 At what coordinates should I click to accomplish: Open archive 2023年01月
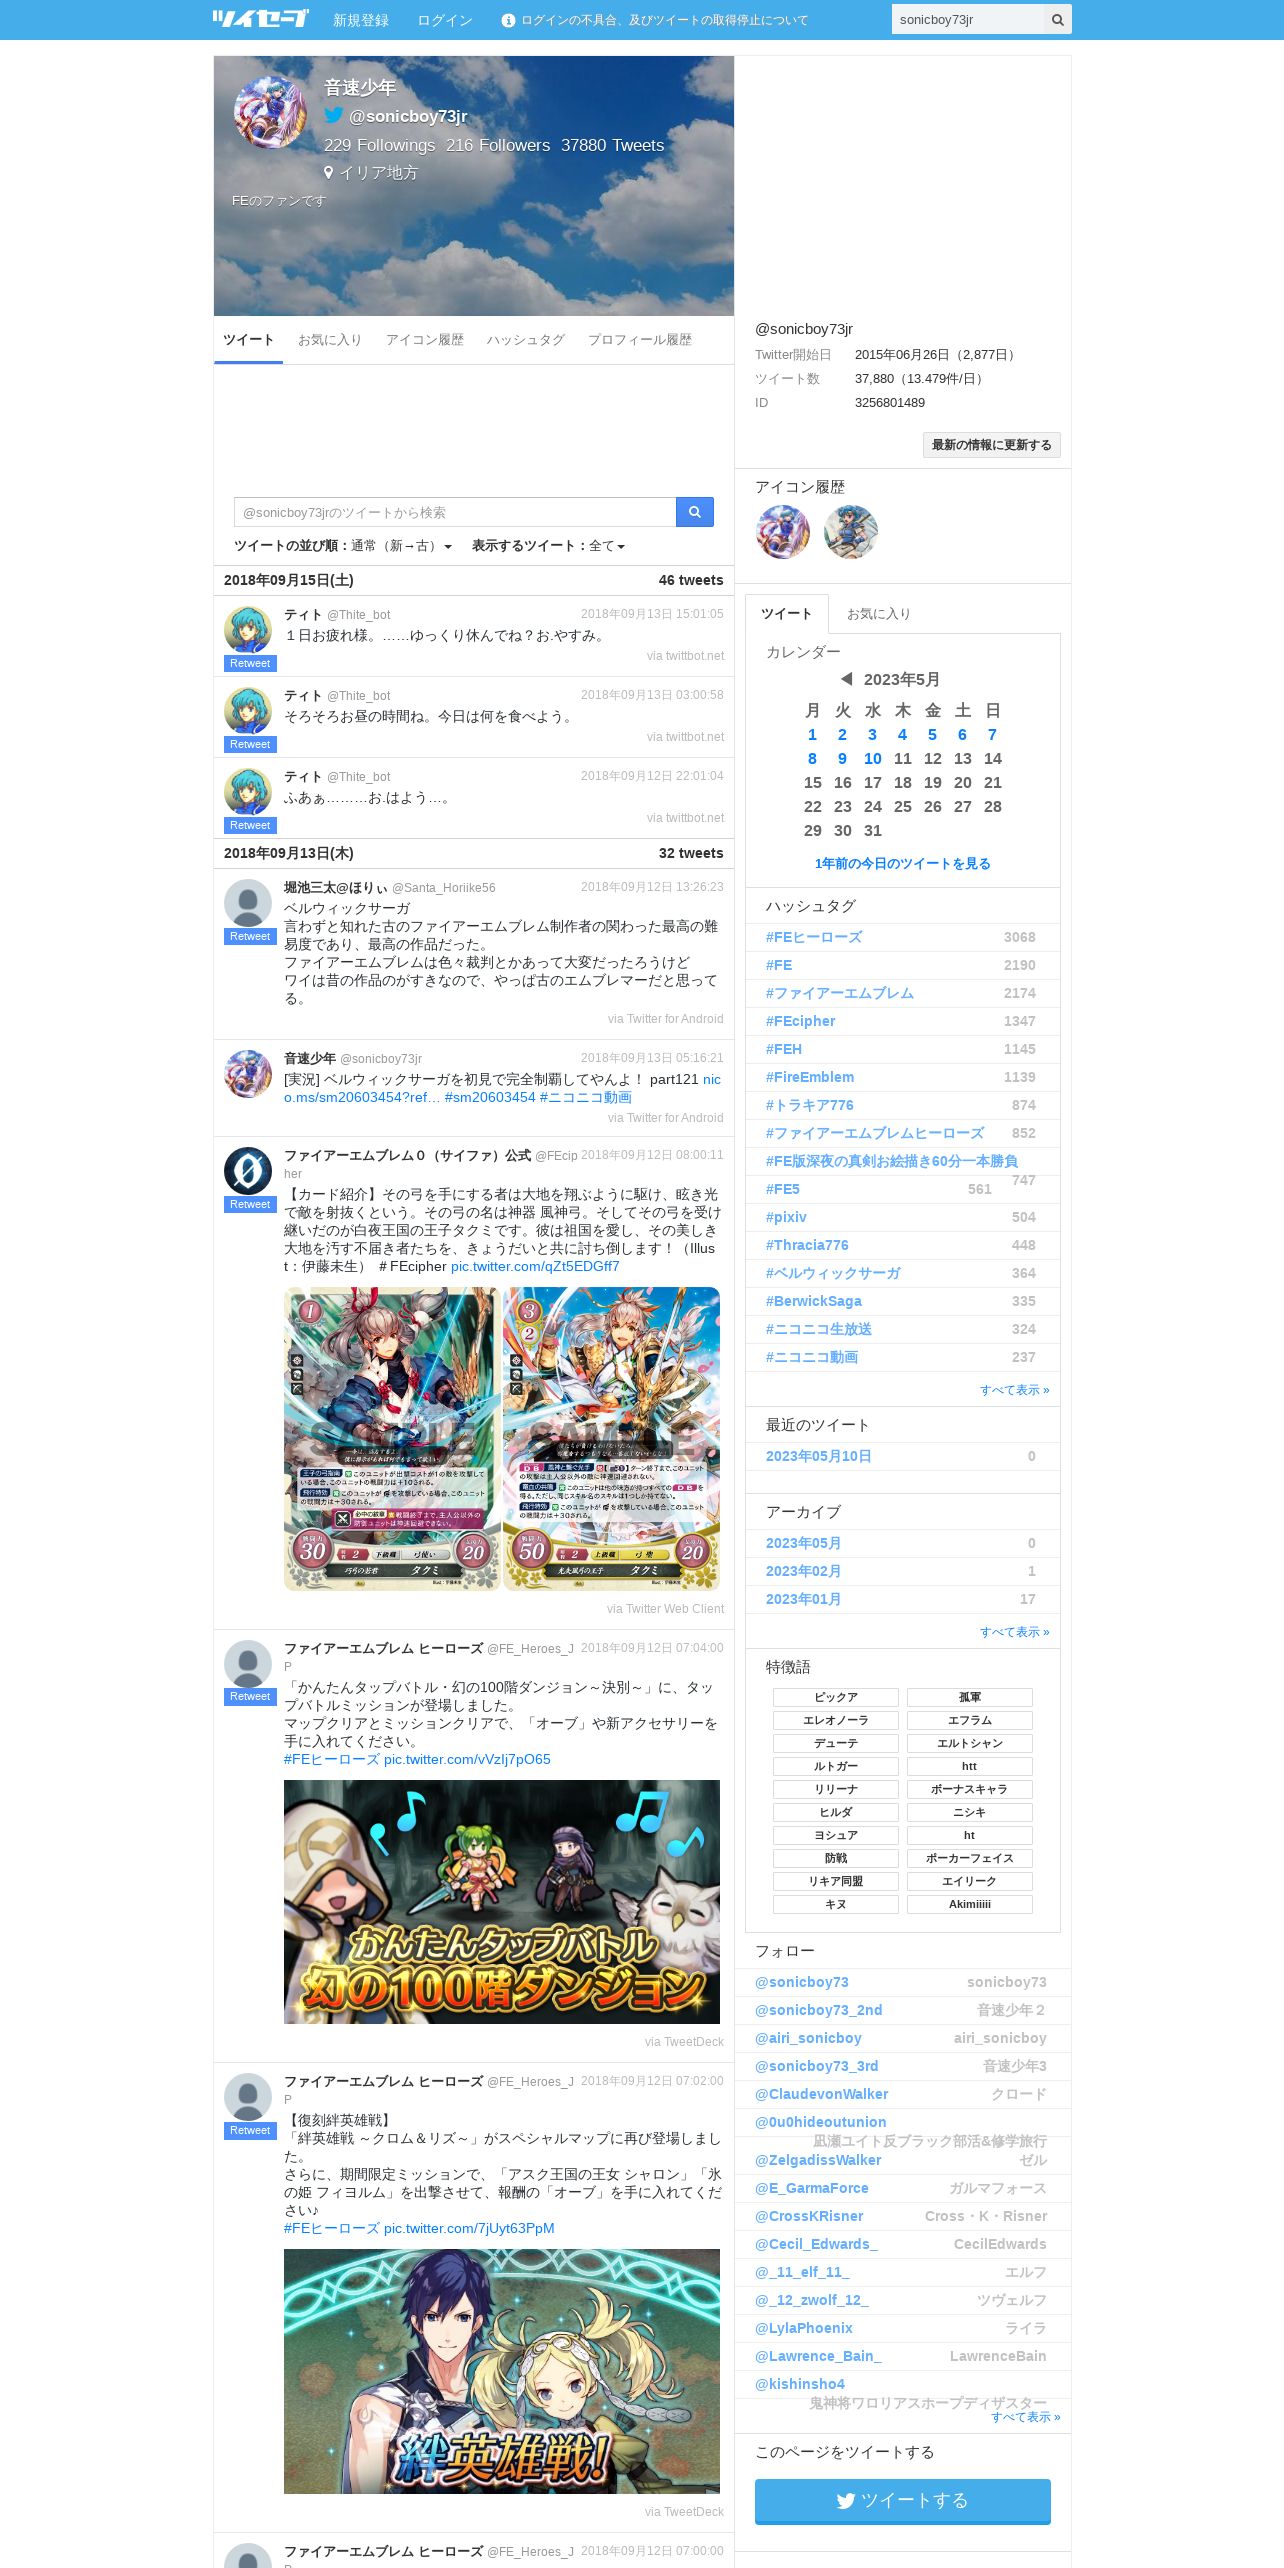coord(804,1599)
